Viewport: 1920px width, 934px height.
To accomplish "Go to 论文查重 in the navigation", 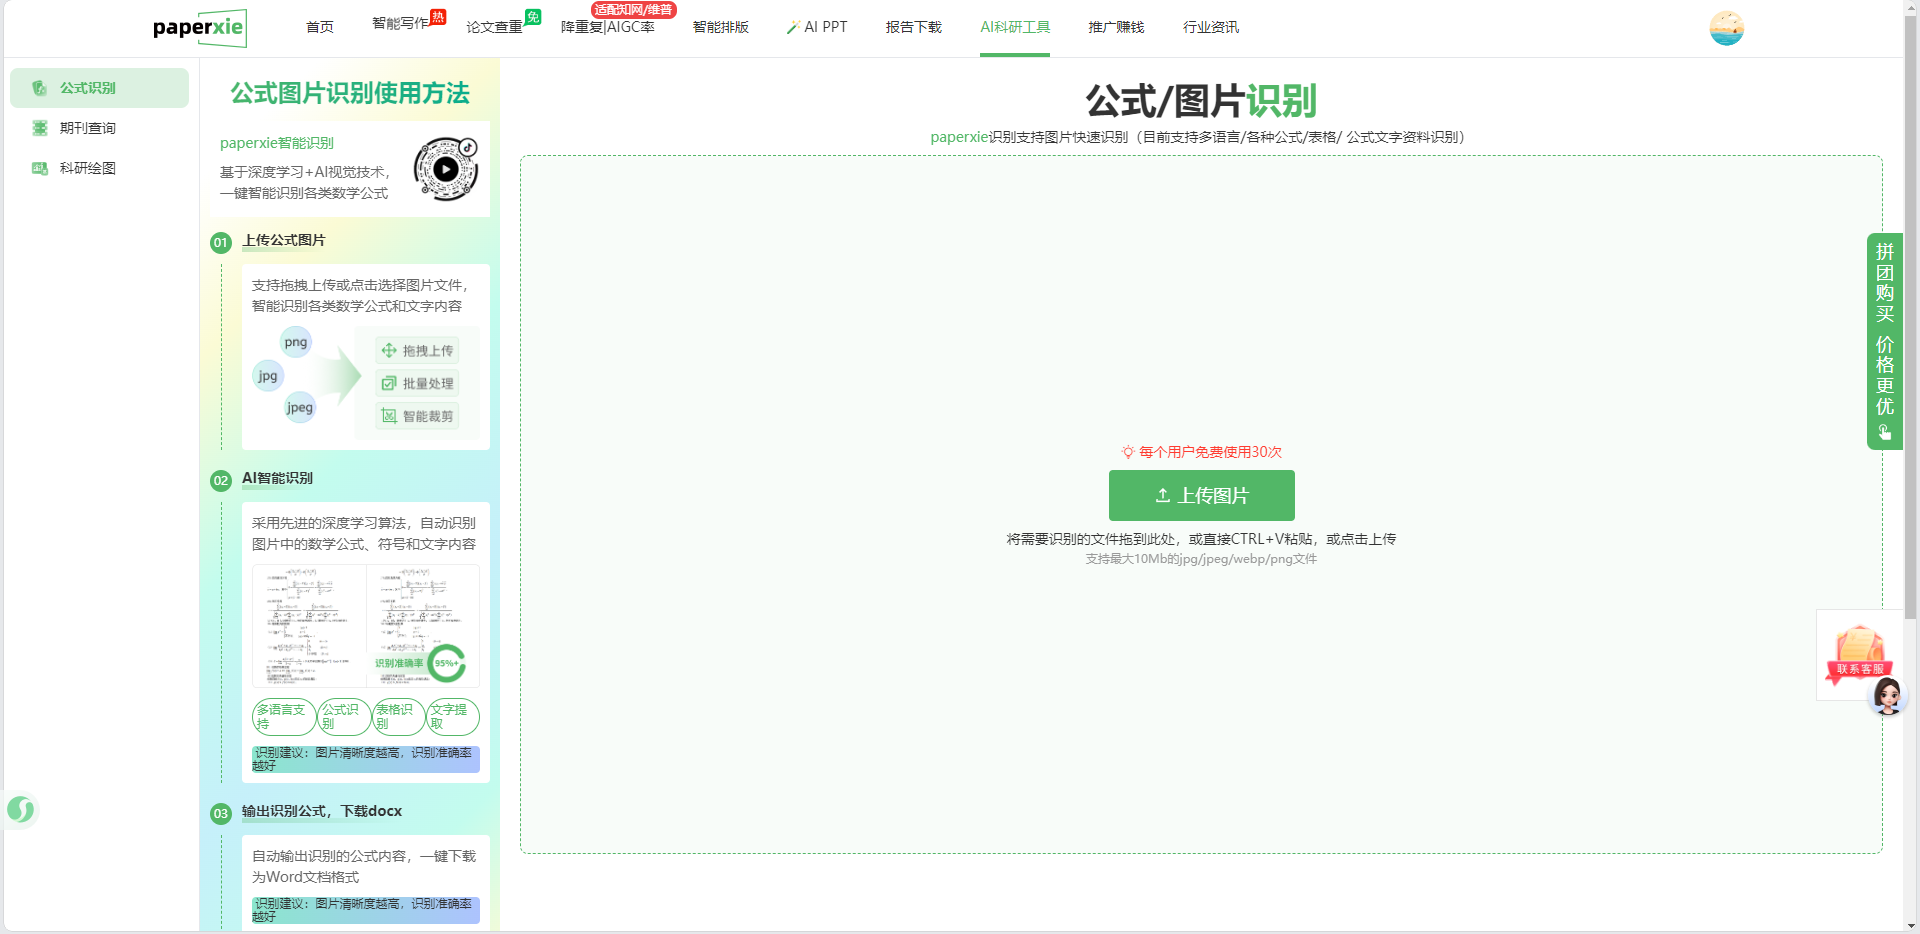I will coord(494,28).
